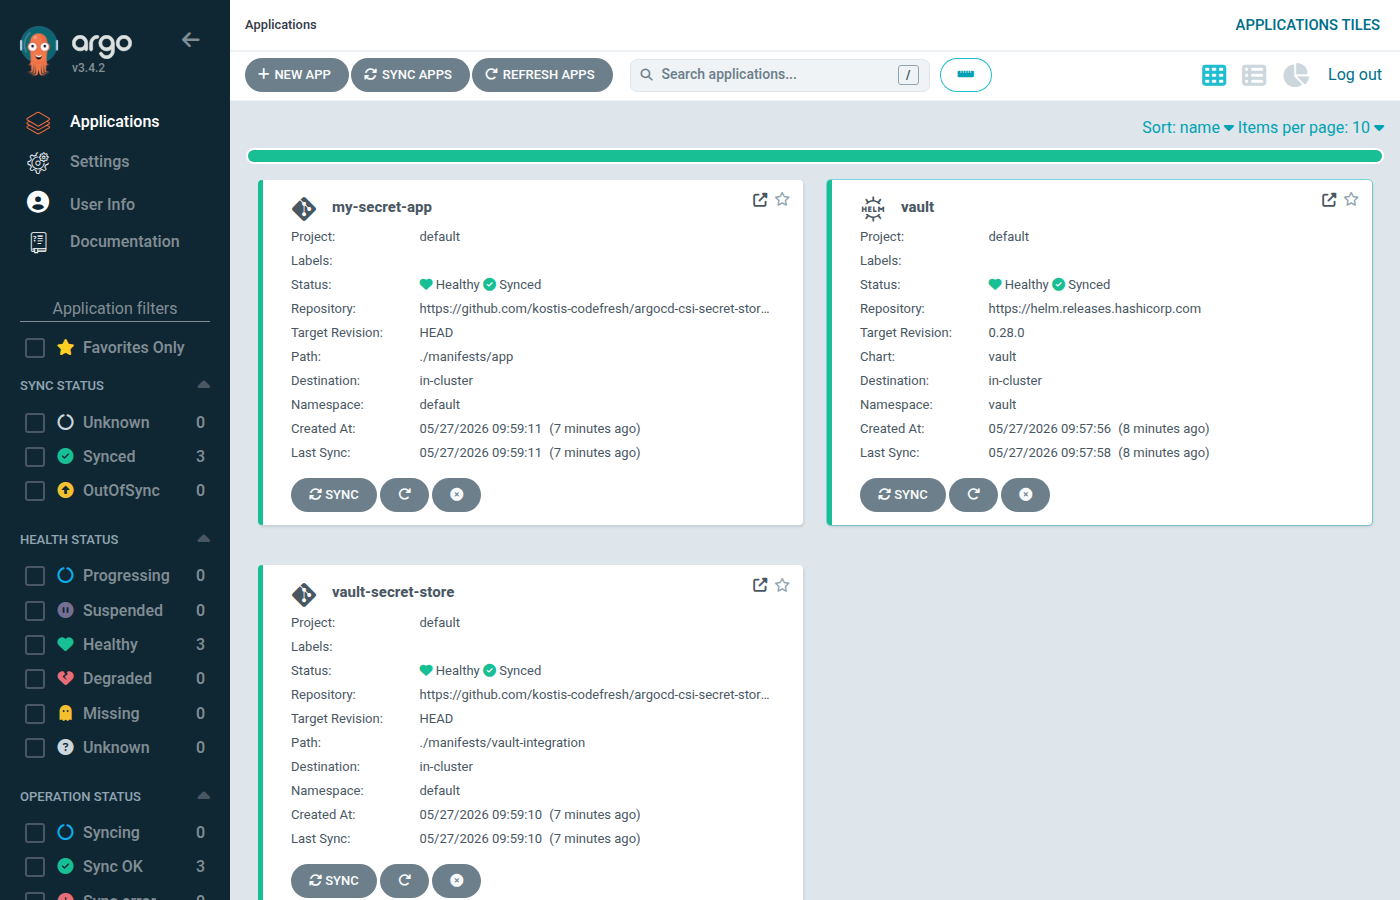
Task: Open vault external link icon
Action: tap(1329, 200)
